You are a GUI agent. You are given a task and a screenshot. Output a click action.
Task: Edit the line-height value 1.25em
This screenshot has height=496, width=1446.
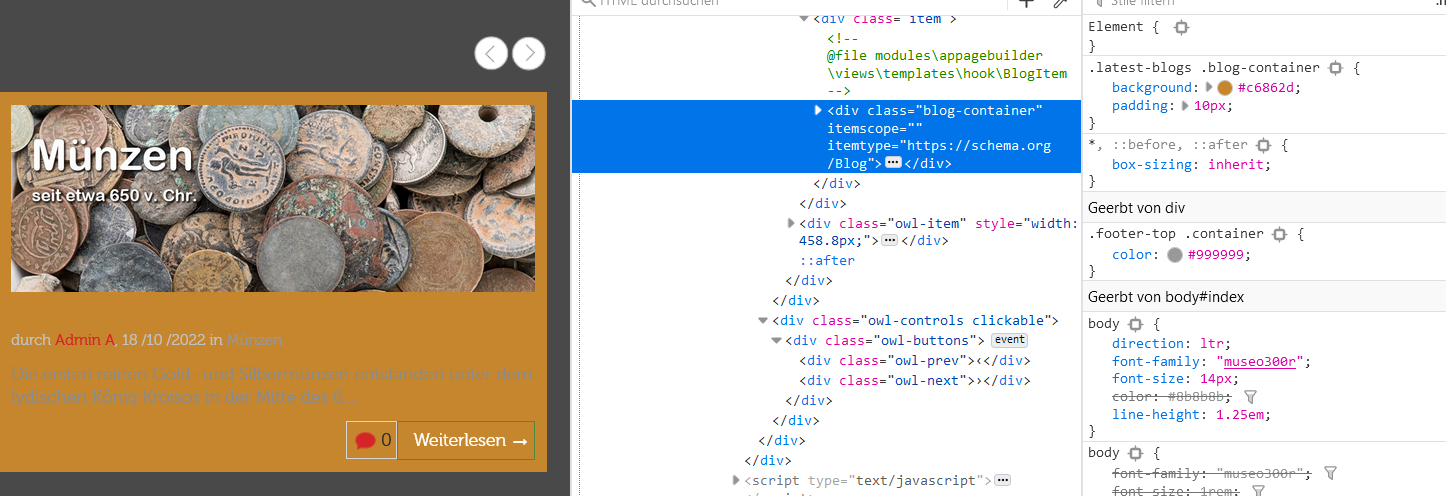[1242, 415]
